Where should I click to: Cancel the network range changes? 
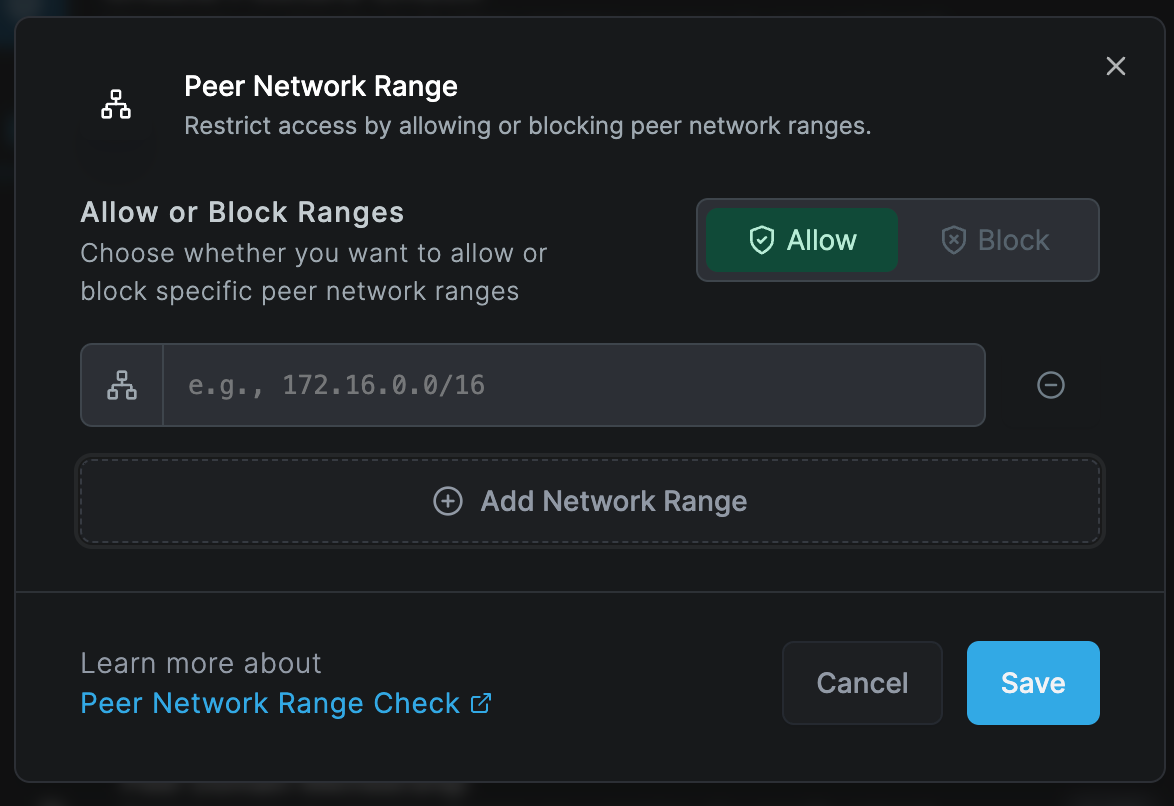coord(862,683)
